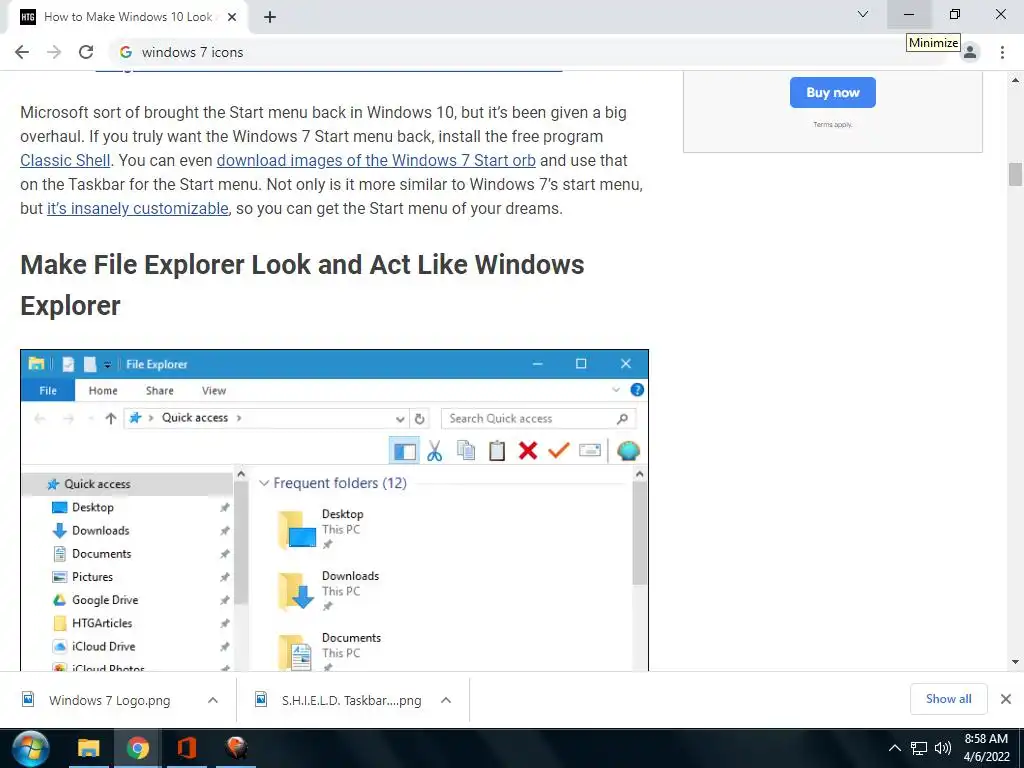Open options for S.H.I.E.L.D. Taskbar download

(446, 700)
